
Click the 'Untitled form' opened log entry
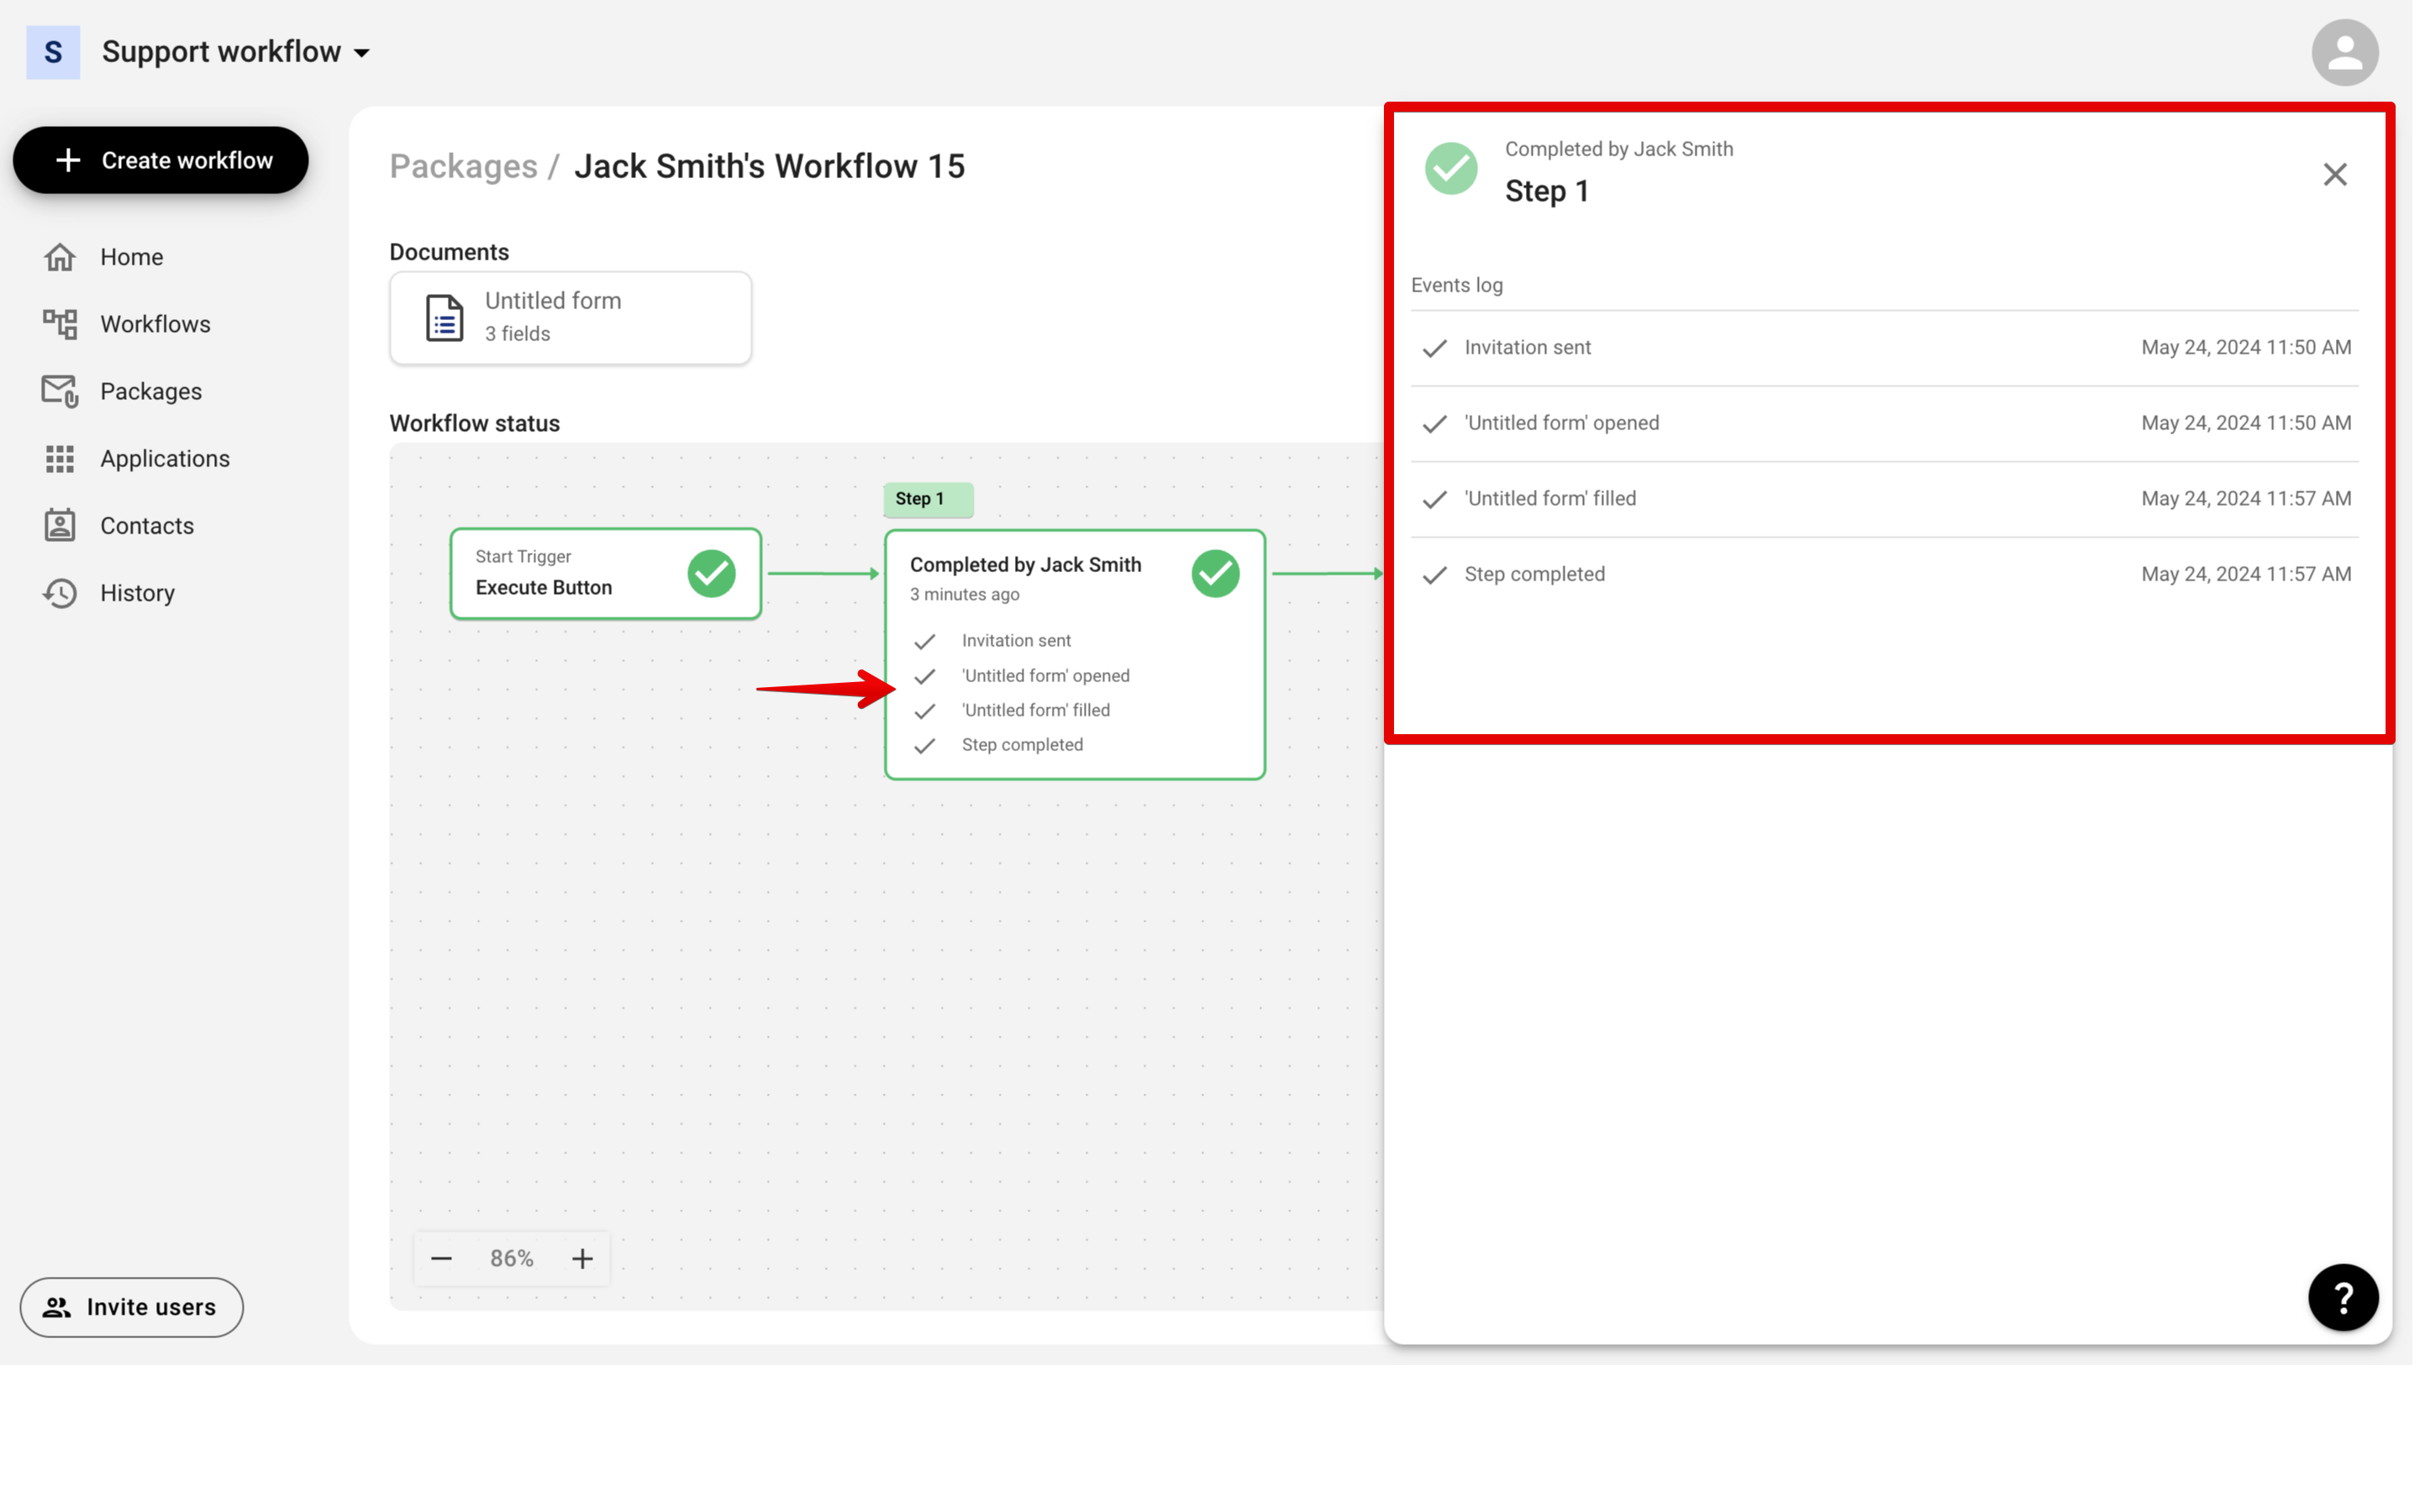point(1884,424)
